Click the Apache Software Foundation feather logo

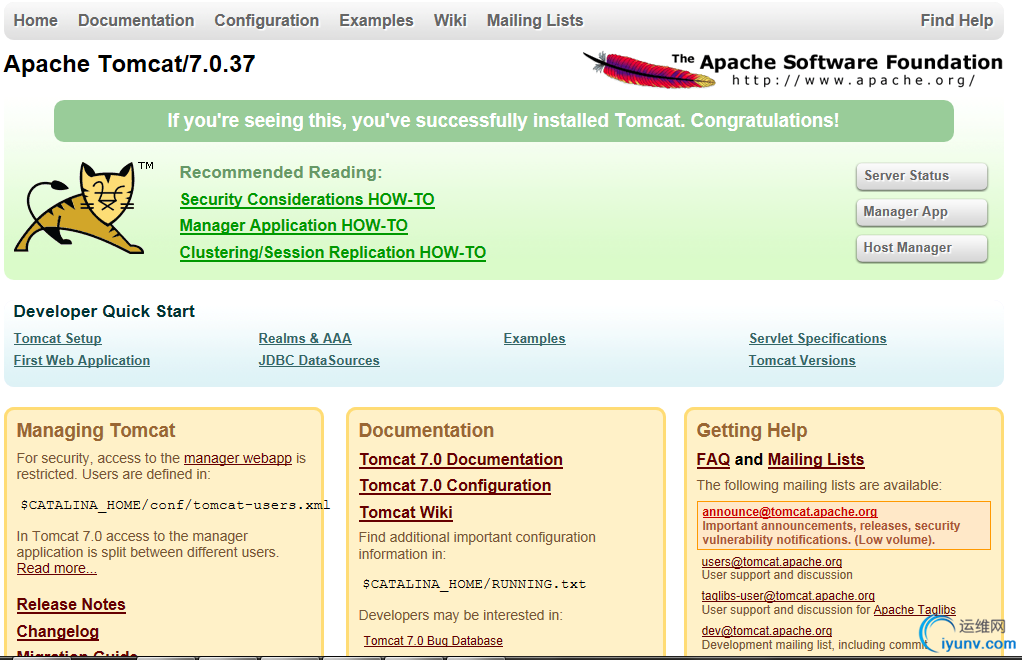(792, 69)
